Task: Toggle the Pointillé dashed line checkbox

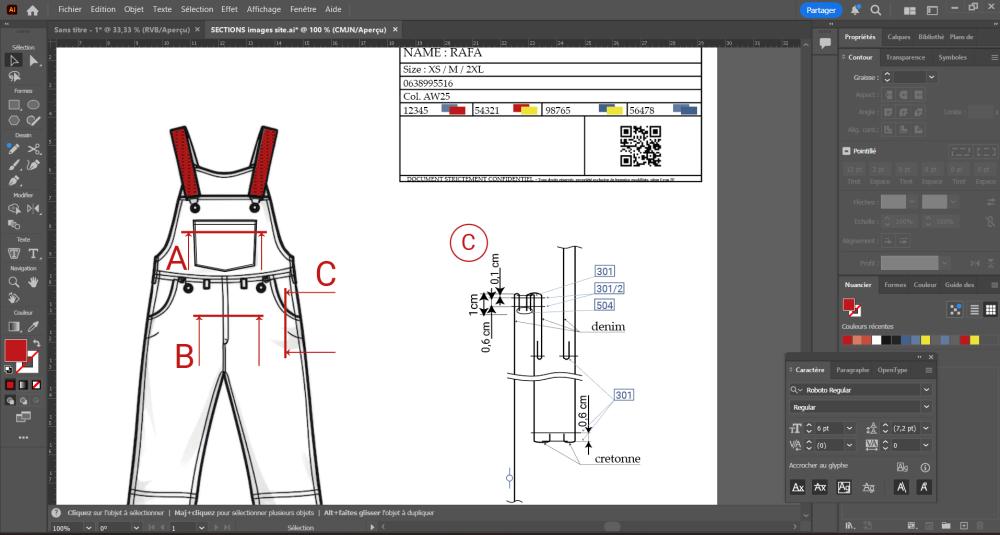Action: point(847,151)
